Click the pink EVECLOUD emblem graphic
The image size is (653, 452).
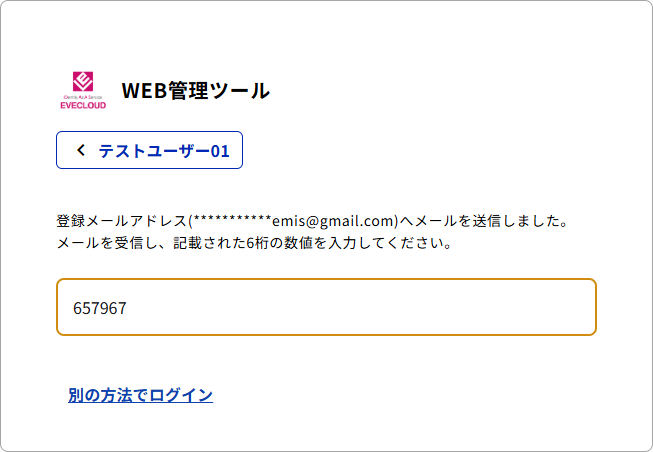(x=83, y=81)
